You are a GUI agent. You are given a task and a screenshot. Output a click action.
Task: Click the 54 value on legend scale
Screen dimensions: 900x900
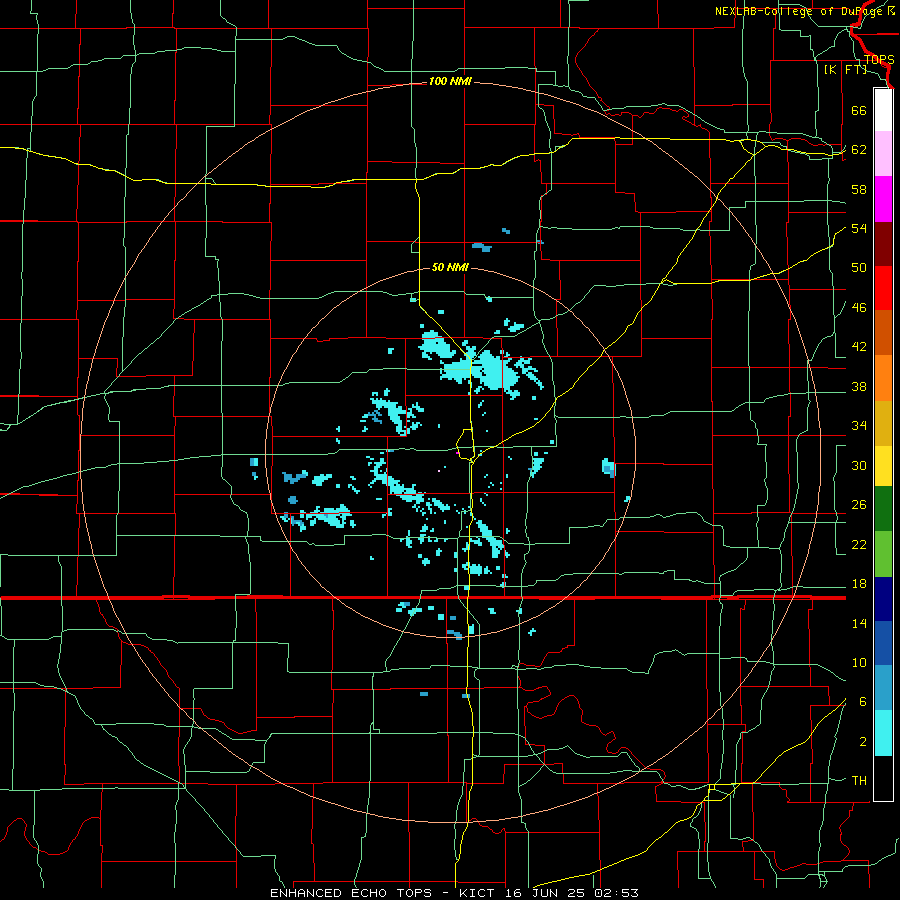pyautogui.click(x=859, y=228)
